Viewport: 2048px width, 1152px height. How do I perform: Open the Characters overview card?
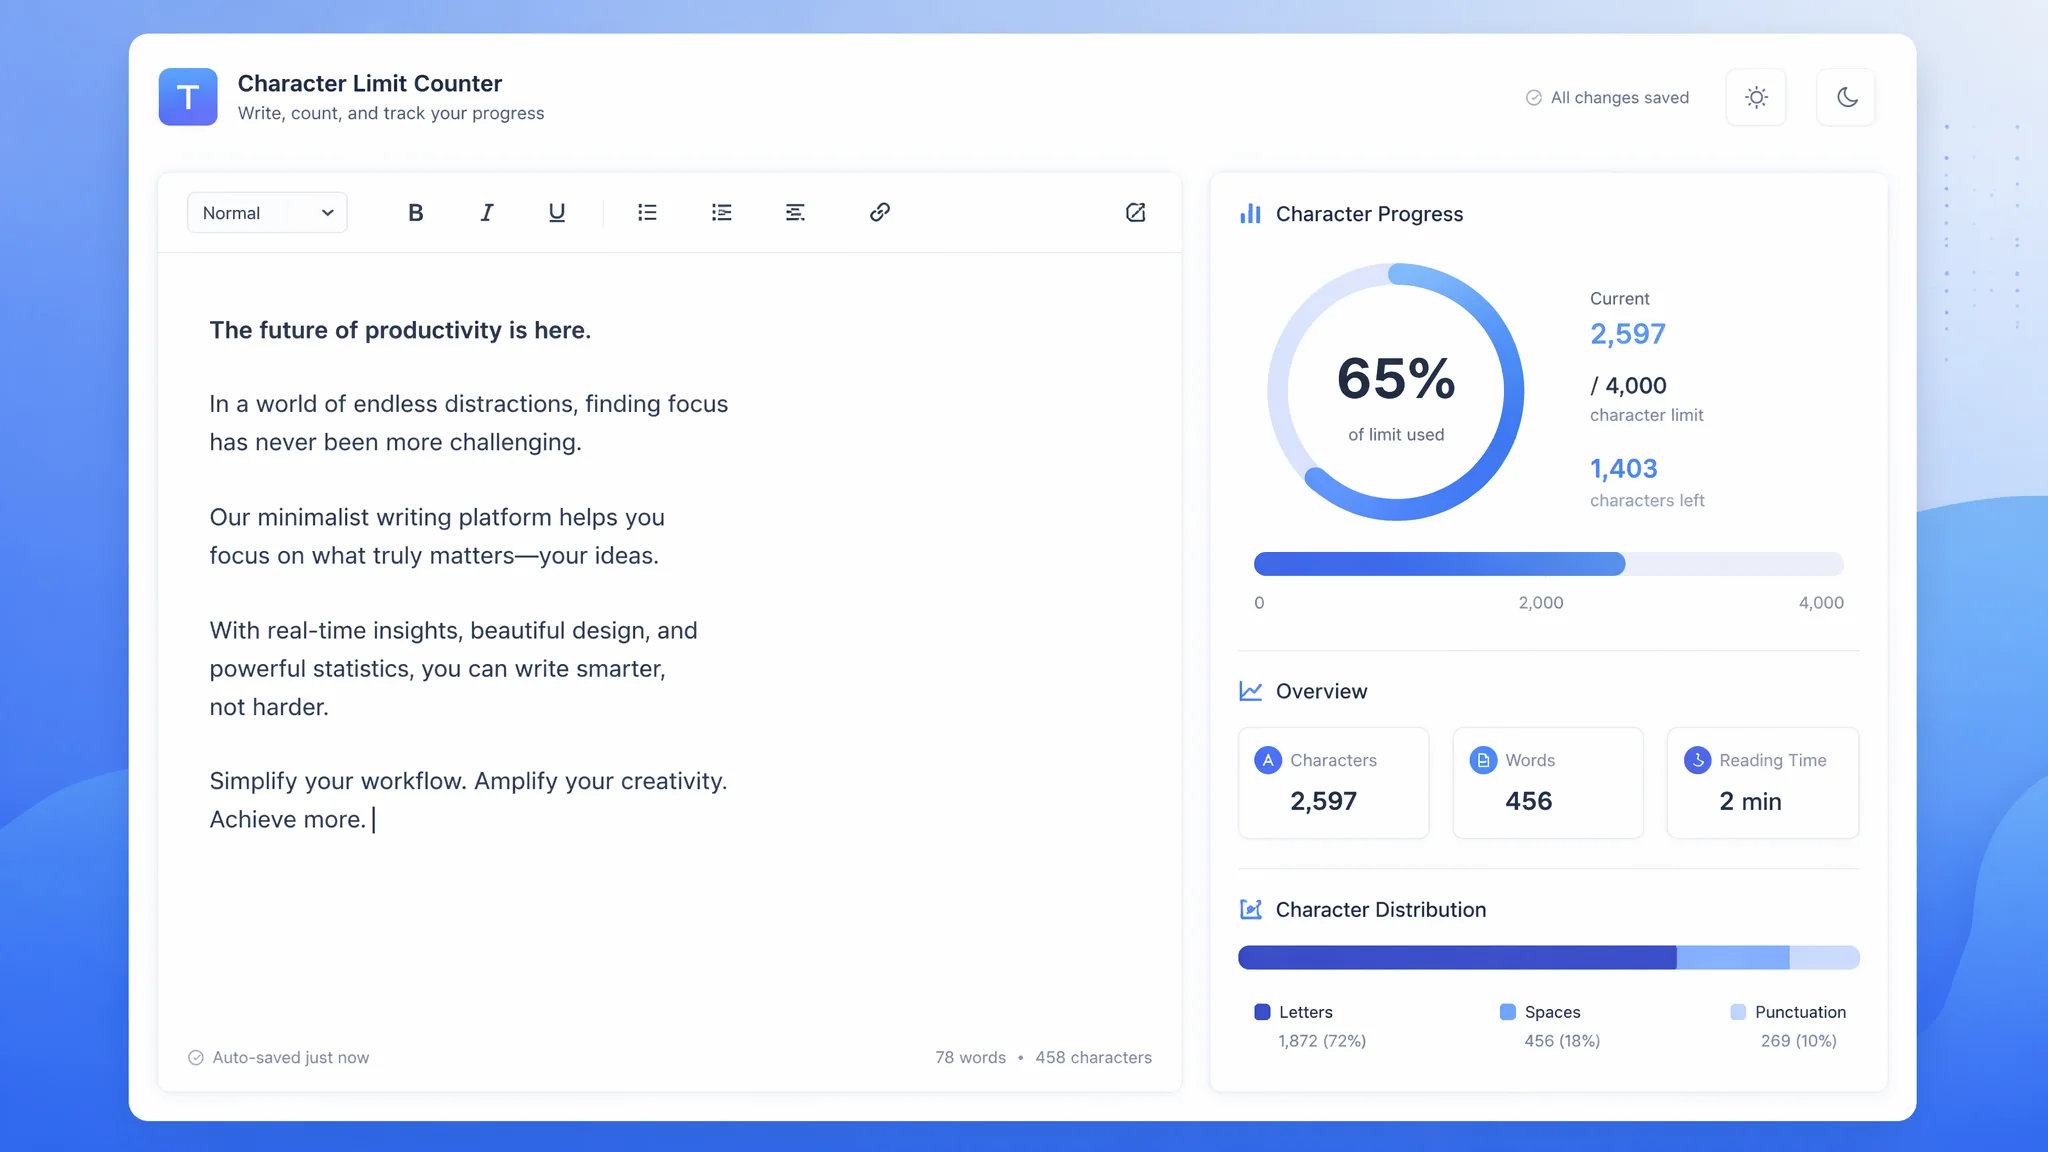(1334, 783)
